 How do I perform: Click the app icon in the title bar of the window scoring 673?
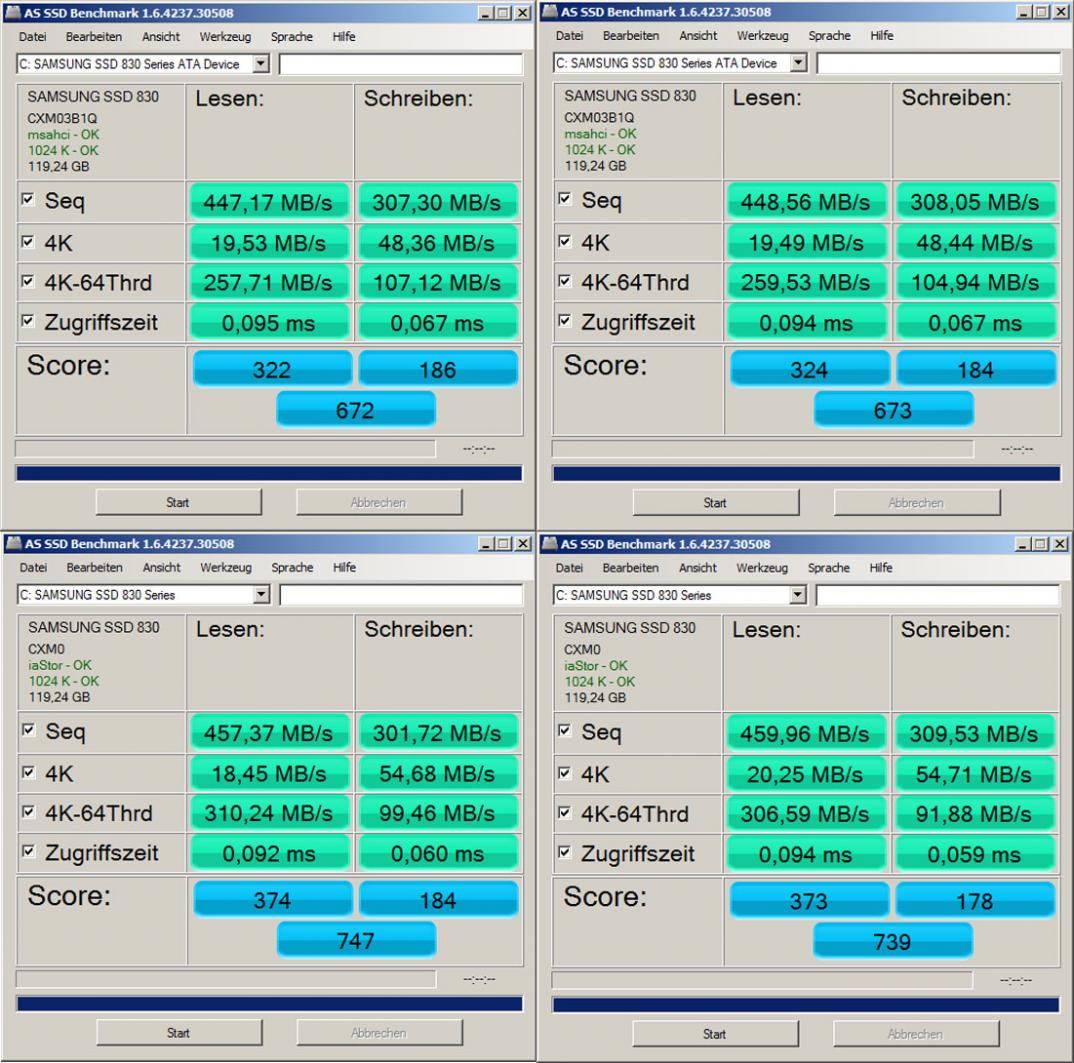550,12
